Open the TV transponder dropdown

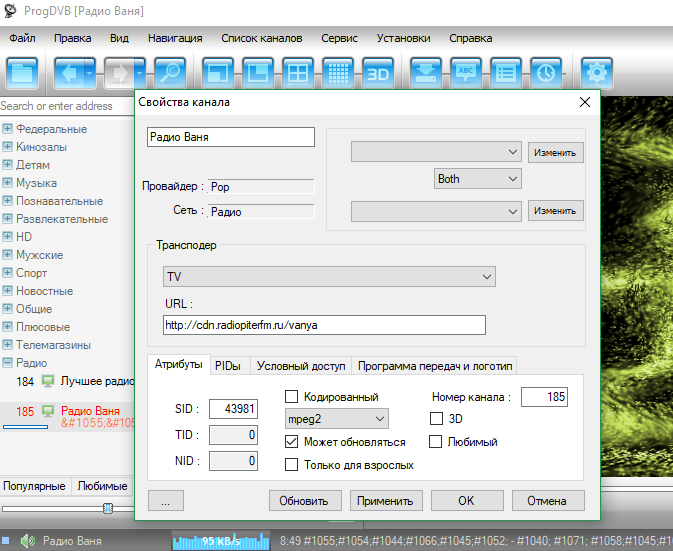click(330, 276)
